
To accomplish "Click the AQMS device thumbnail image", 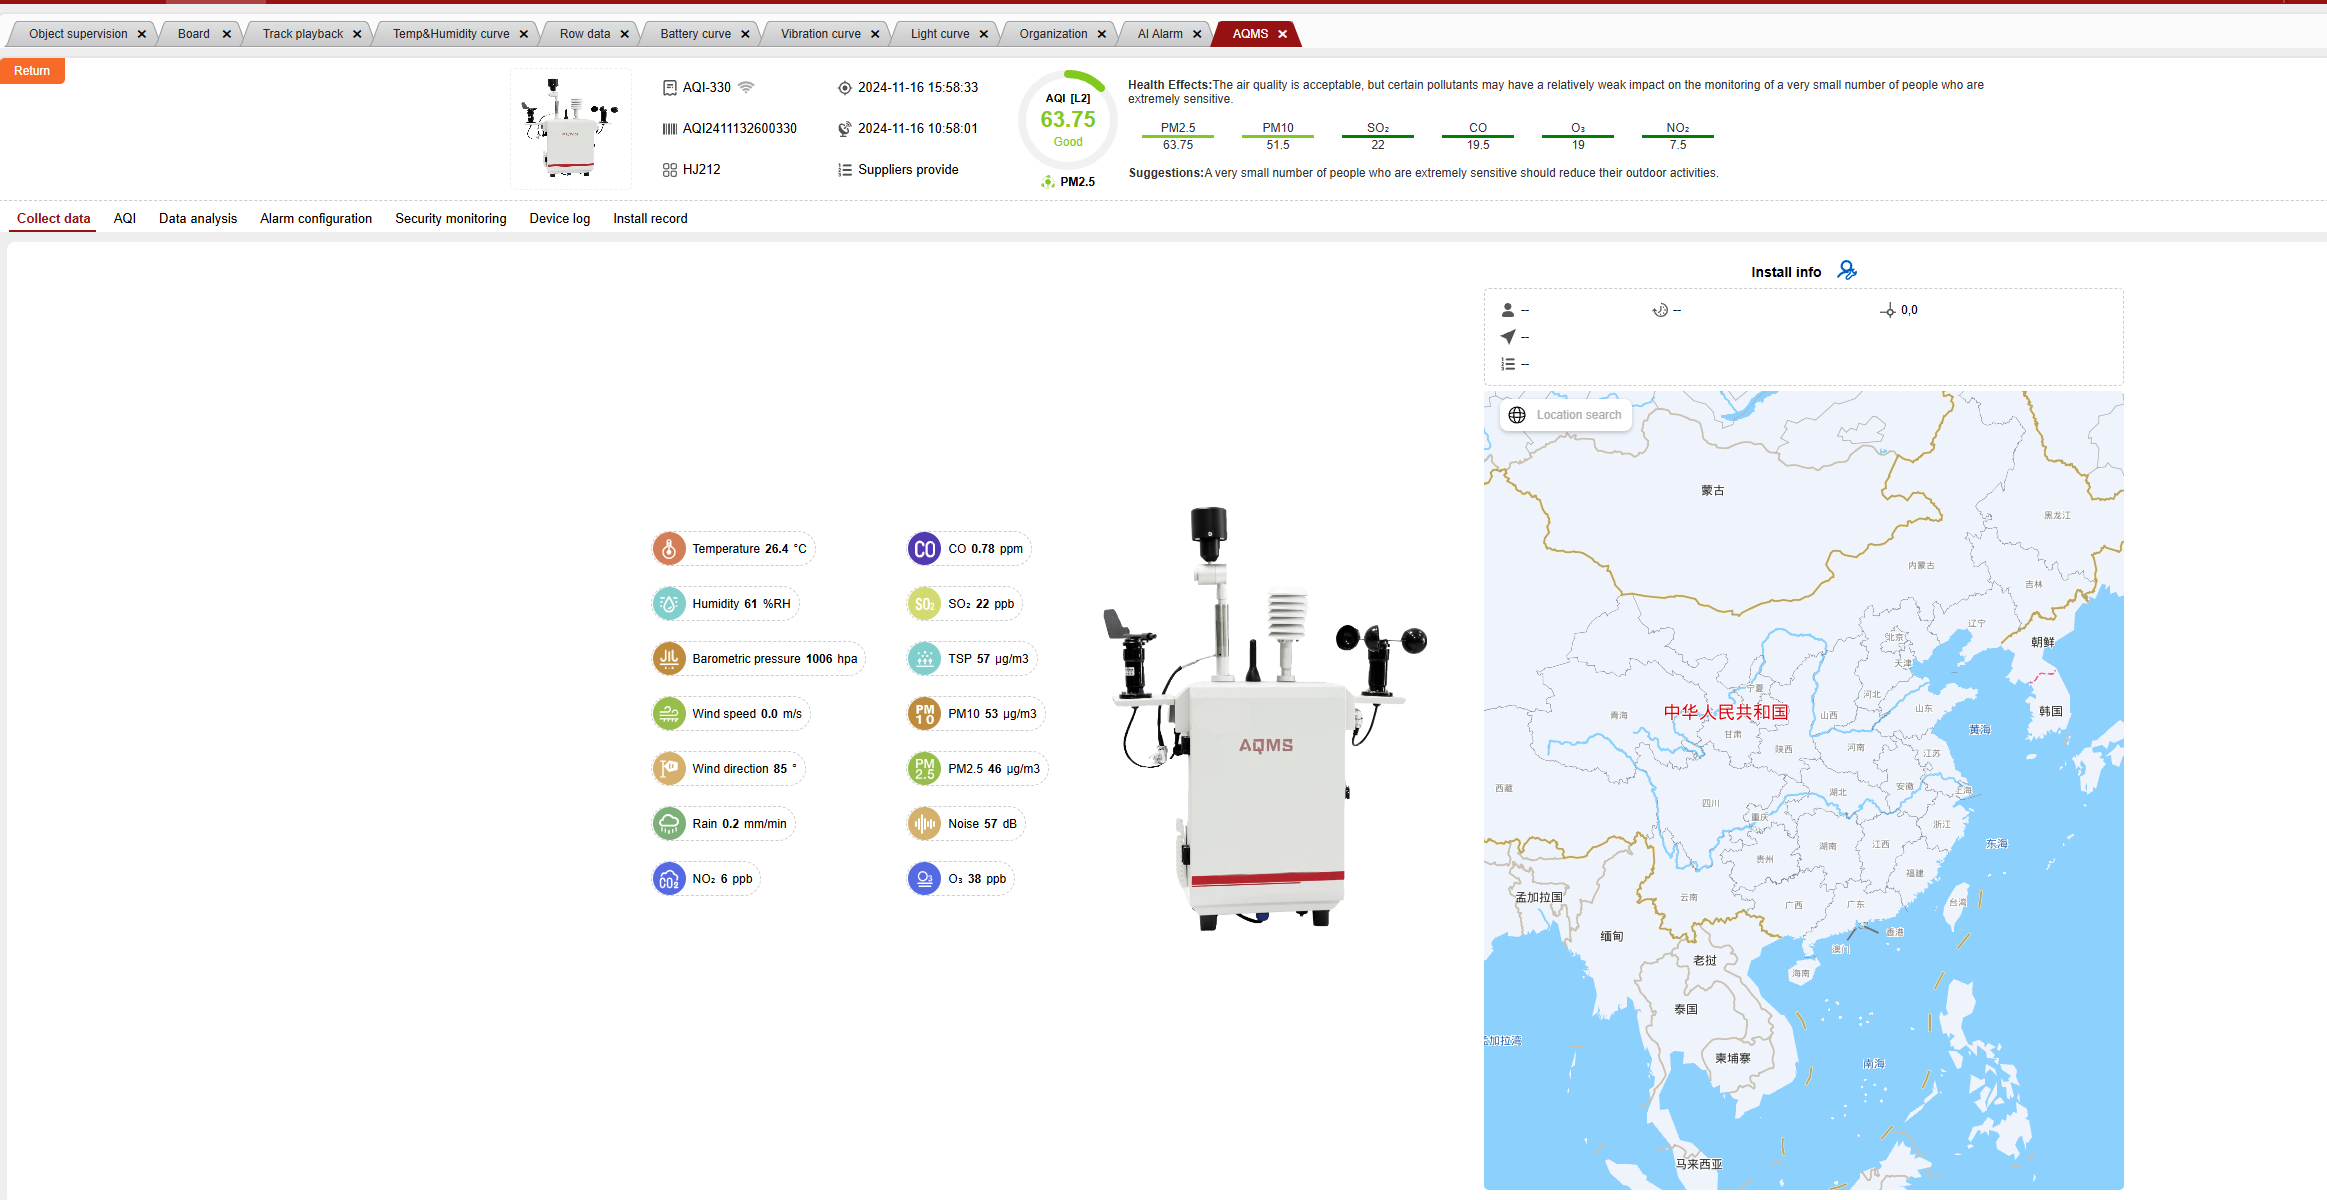I will [x=571, y=128].
